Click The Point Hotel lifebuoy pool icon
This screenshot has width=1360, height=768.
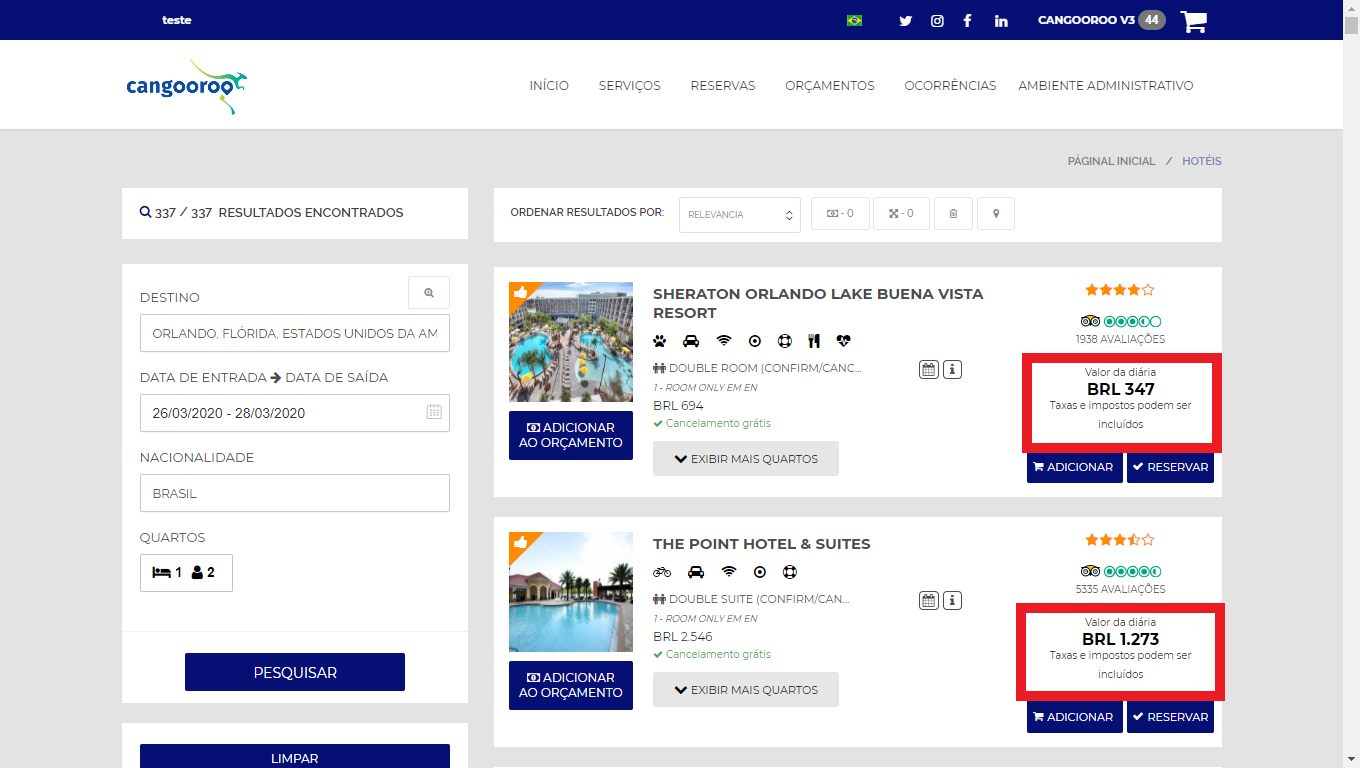[x=789, y=572]
